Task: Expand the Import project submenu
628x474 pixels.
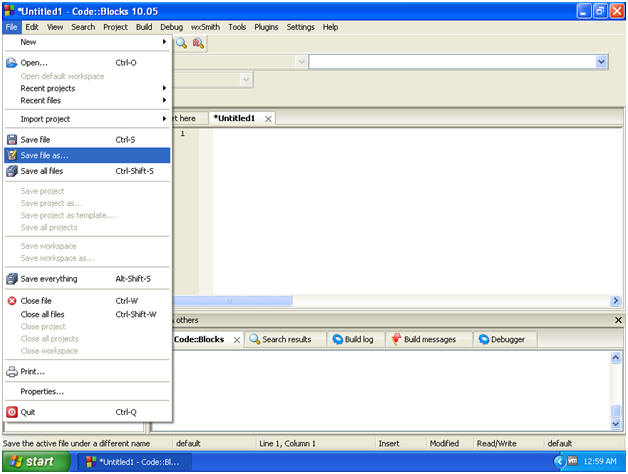Action: [x=88, y=119]
